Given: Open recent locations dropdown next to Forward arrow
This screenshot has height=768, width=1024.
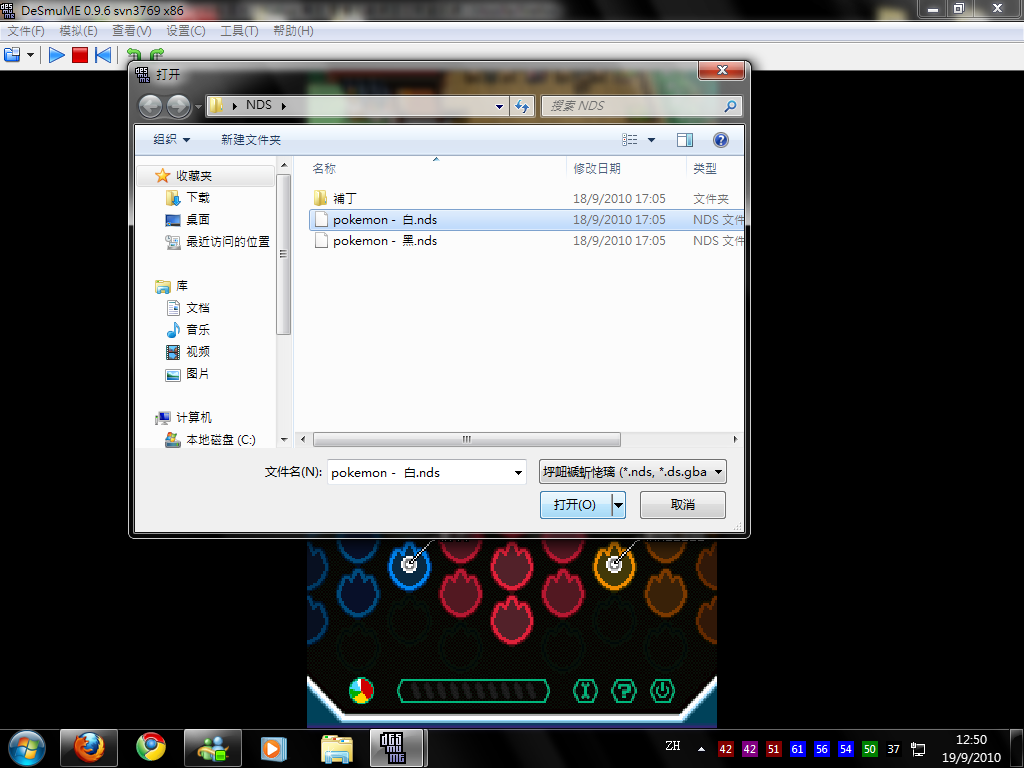Looking at the screenshot, I should 198,106.
